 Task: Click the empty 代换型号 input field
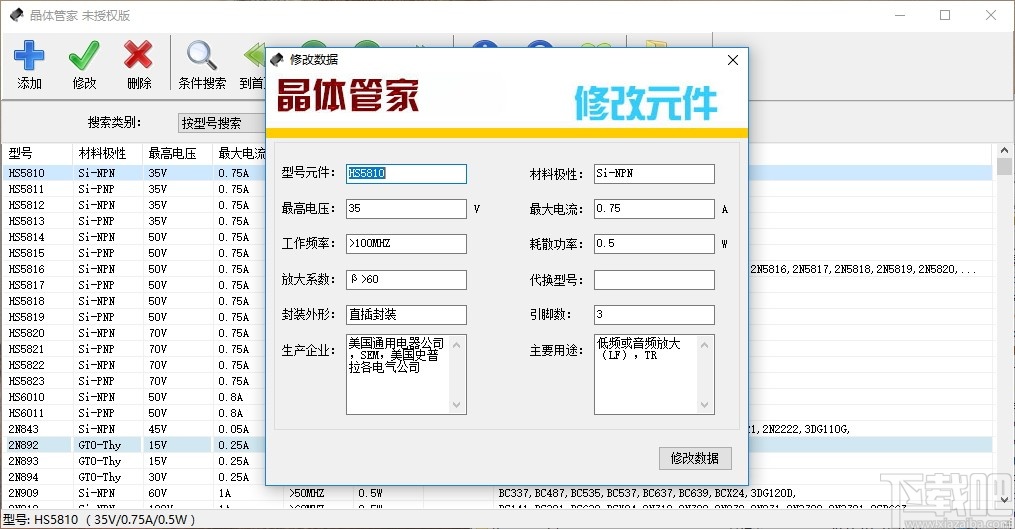(x=654, y=280)
